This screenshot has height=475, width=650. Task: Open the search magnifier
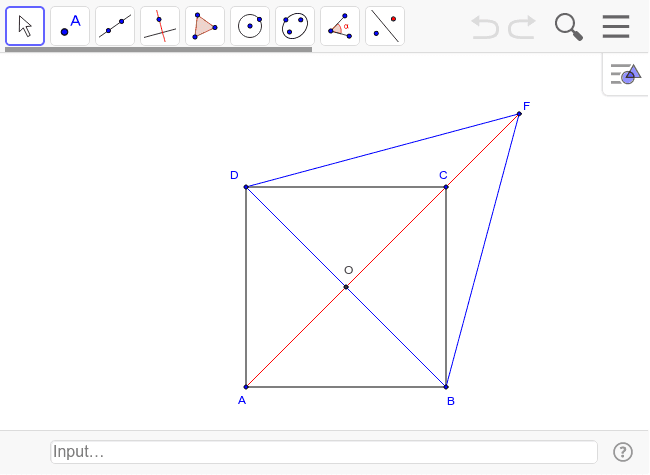[x=569, y=27]
